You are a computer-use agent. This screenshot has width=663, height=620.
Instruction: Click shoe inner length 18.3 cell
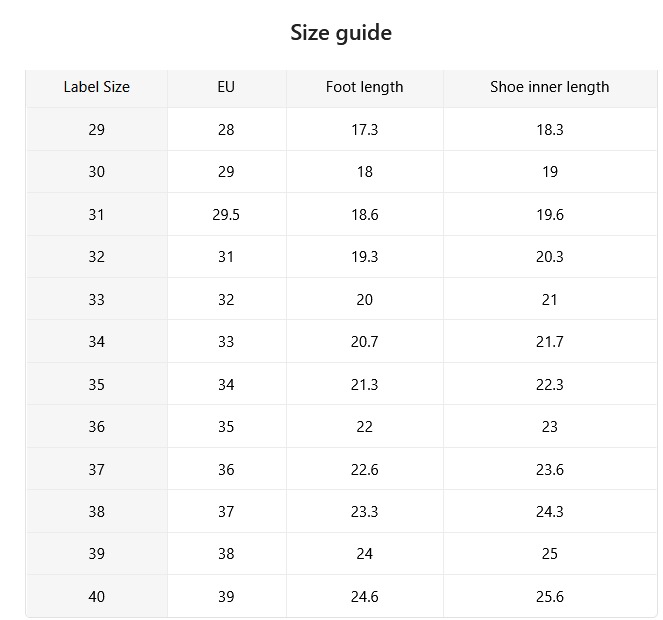[x=550, y=129]
